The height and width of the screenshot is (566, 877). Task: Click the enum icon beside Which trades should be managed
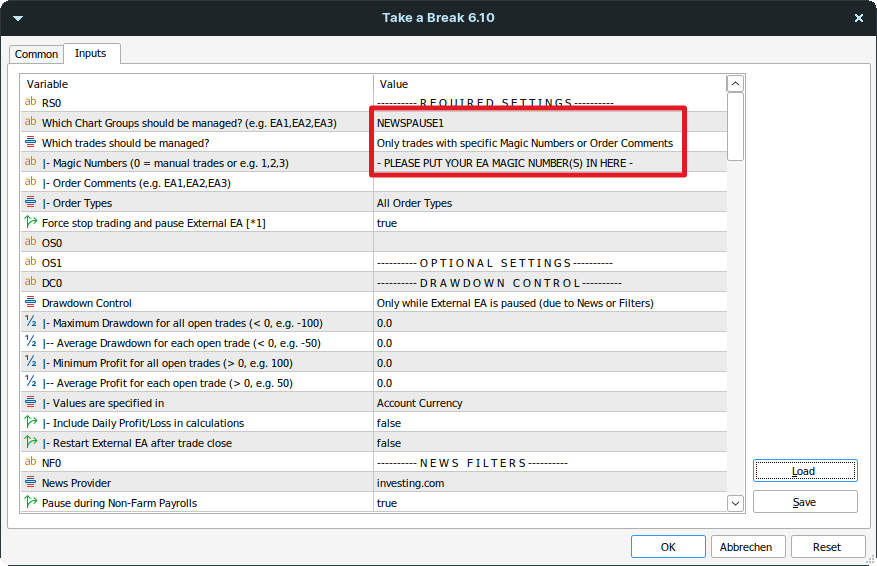tap(30, 143)
